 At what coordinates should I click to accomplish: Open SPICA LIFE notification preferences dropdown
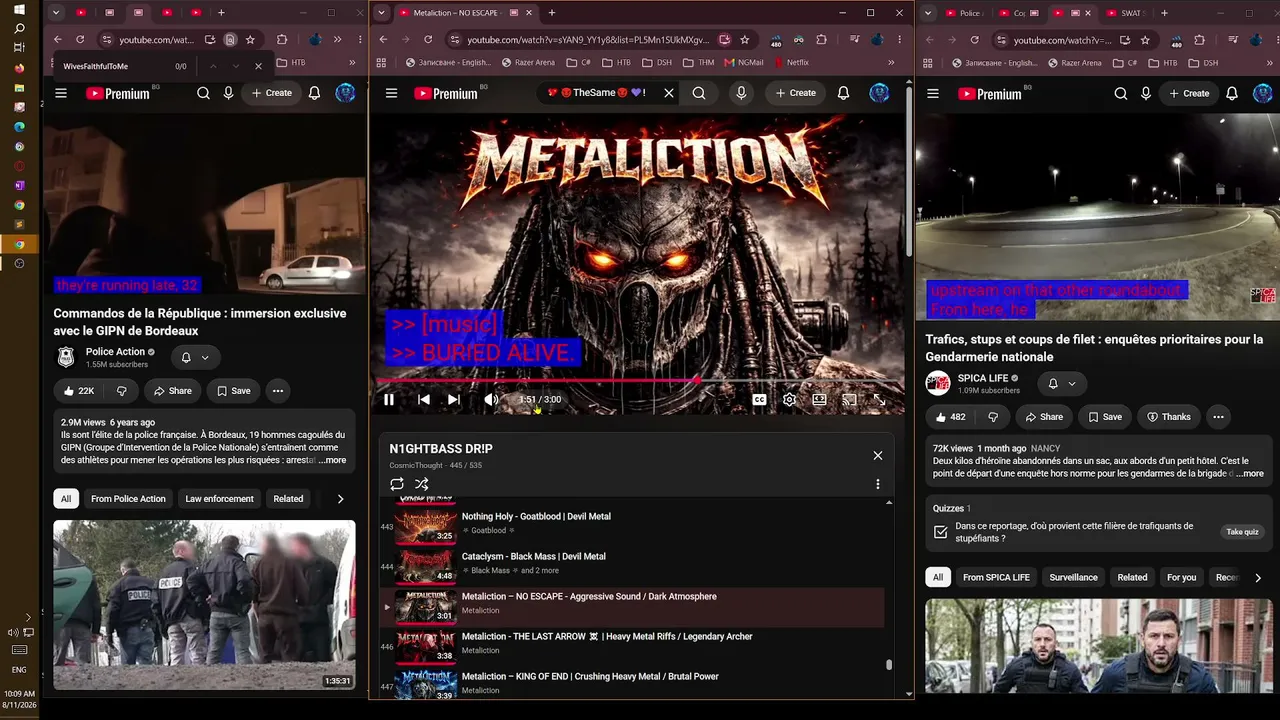click(1061, 383)
